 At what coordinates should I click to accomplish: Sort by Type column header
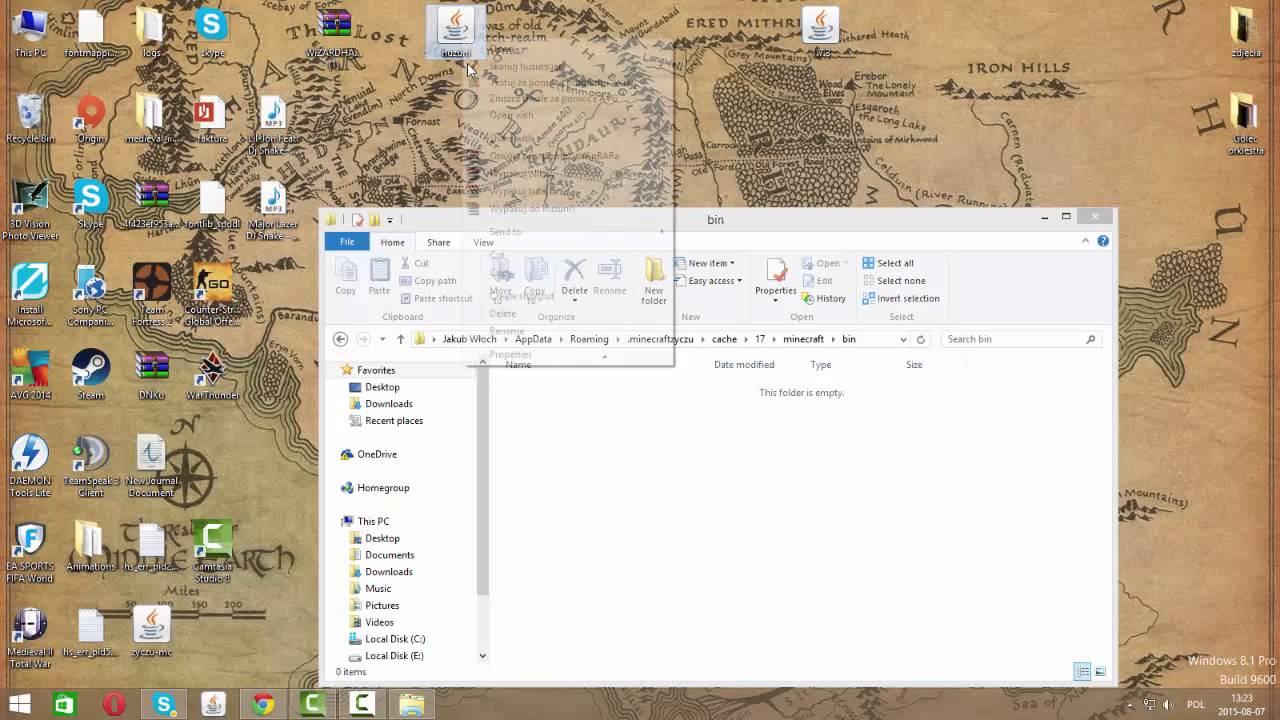click(821, 365)
